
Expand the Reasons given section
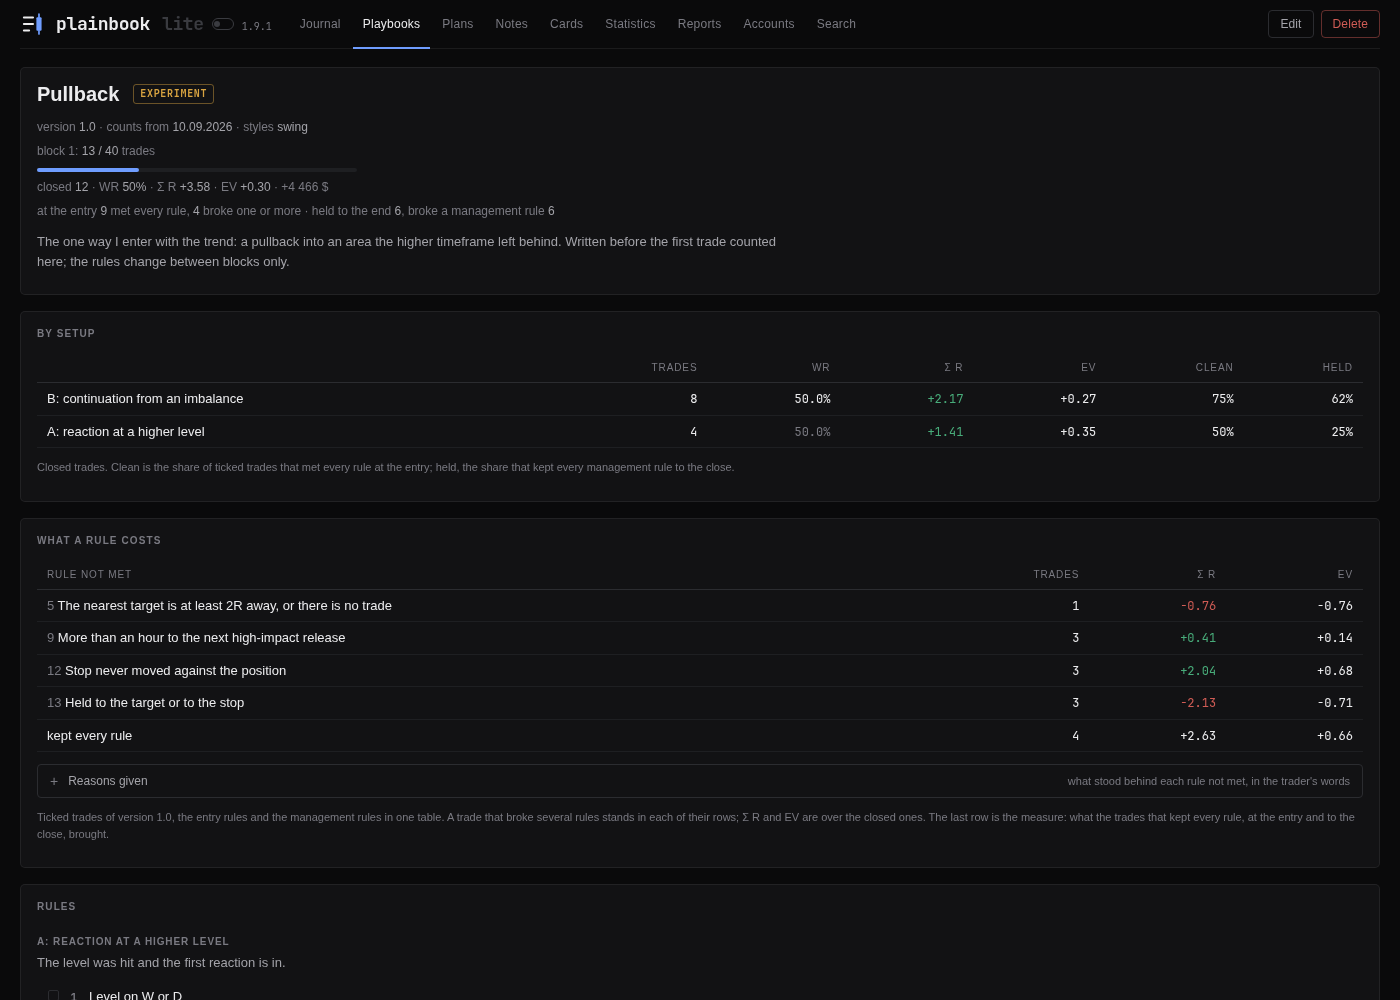700,781
